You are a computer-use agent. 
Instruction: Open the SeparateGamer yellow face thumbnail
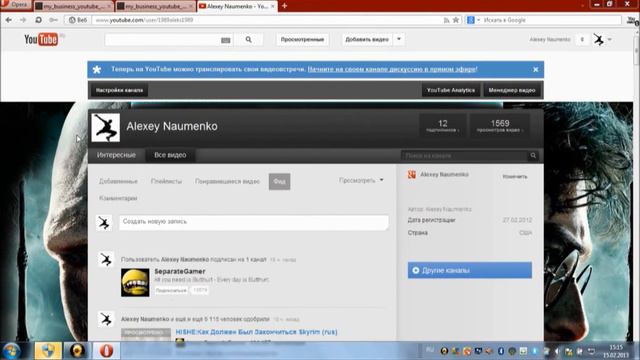[135, 282]
